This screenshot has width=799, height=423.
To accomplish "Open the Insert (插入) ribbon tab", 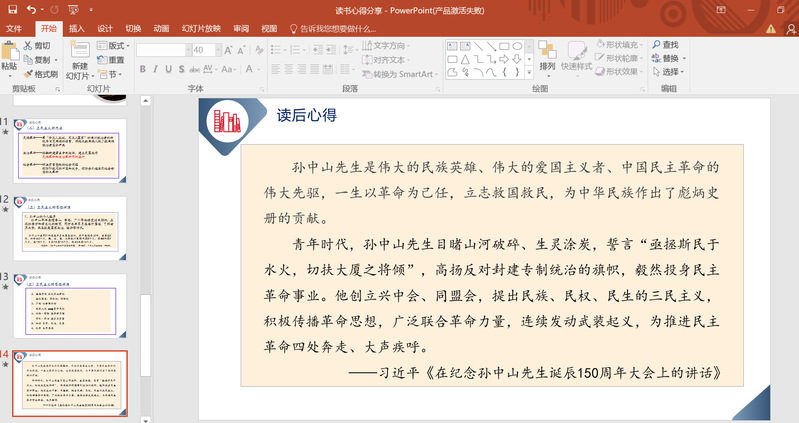I will (x=77, y=29).
